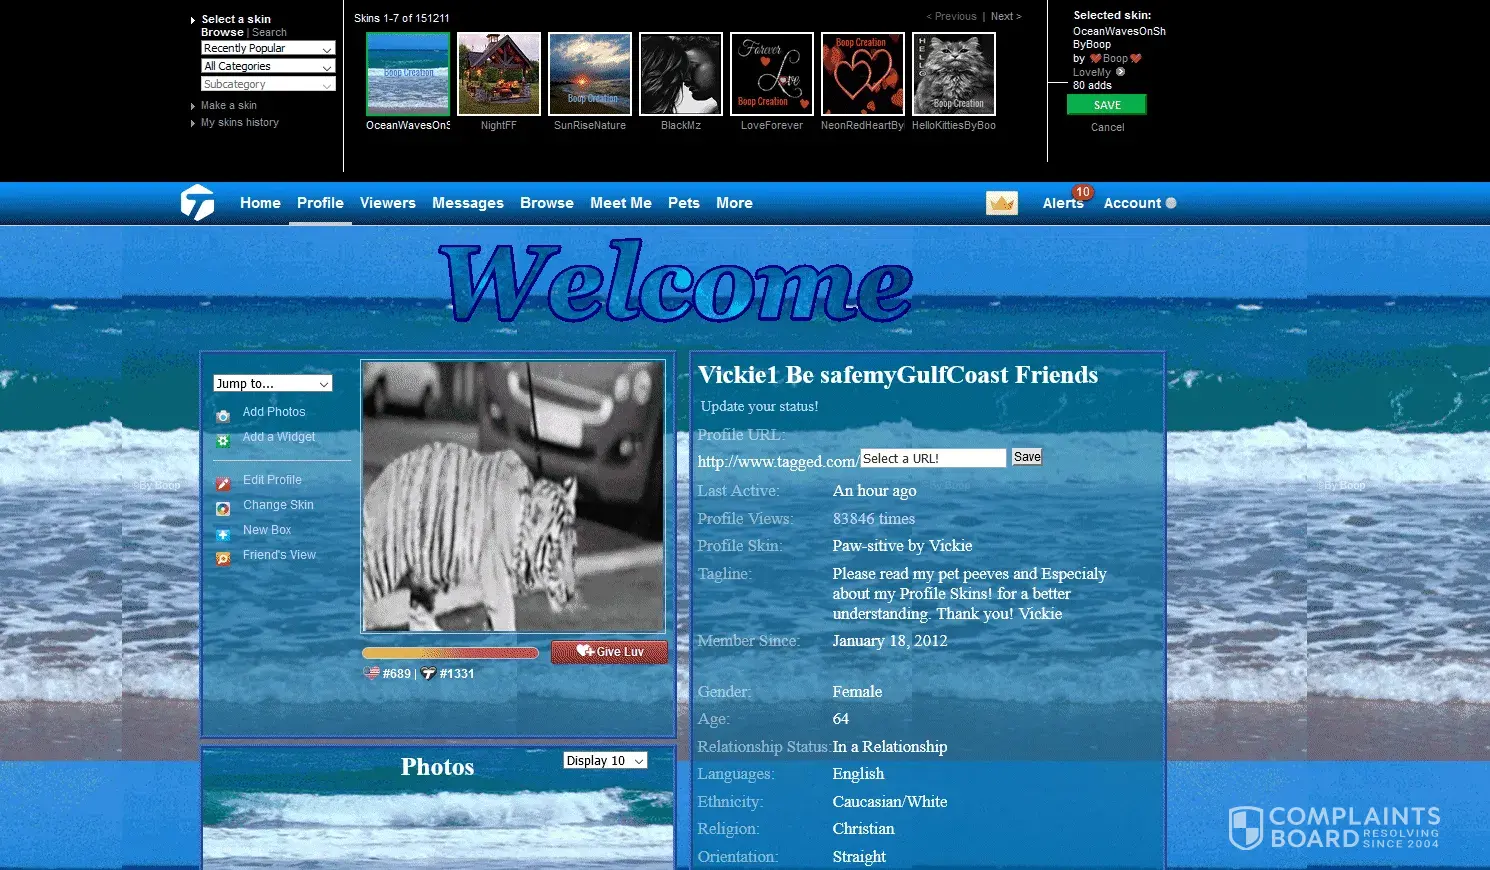This screenshot has width=1490, height=870.
Task: Click the '83846 times' profile views value
Action: (874, 519)
